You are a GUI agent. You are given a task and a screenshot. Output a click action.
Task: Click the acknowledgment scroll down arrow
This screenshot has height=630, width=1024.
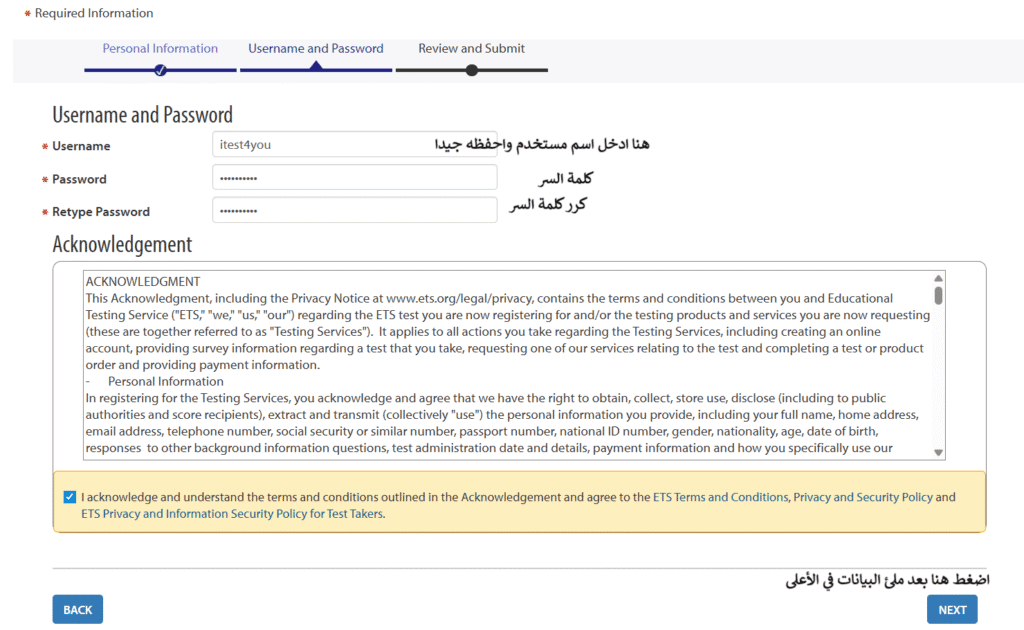[938, 452]
